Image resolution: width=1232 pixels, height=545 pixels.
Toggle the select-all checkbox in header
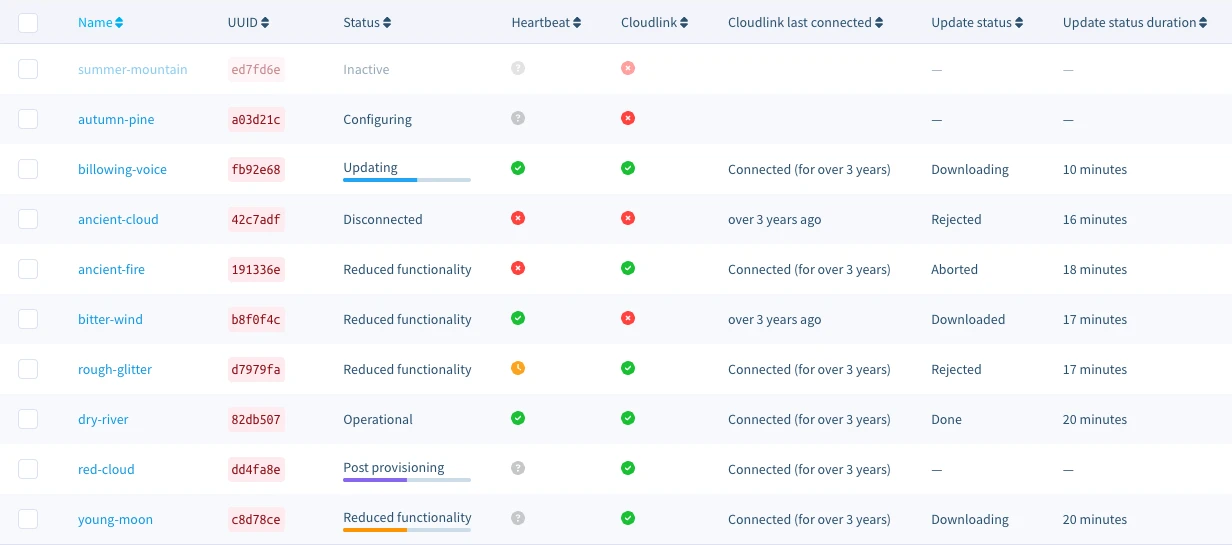coord(28,22)
